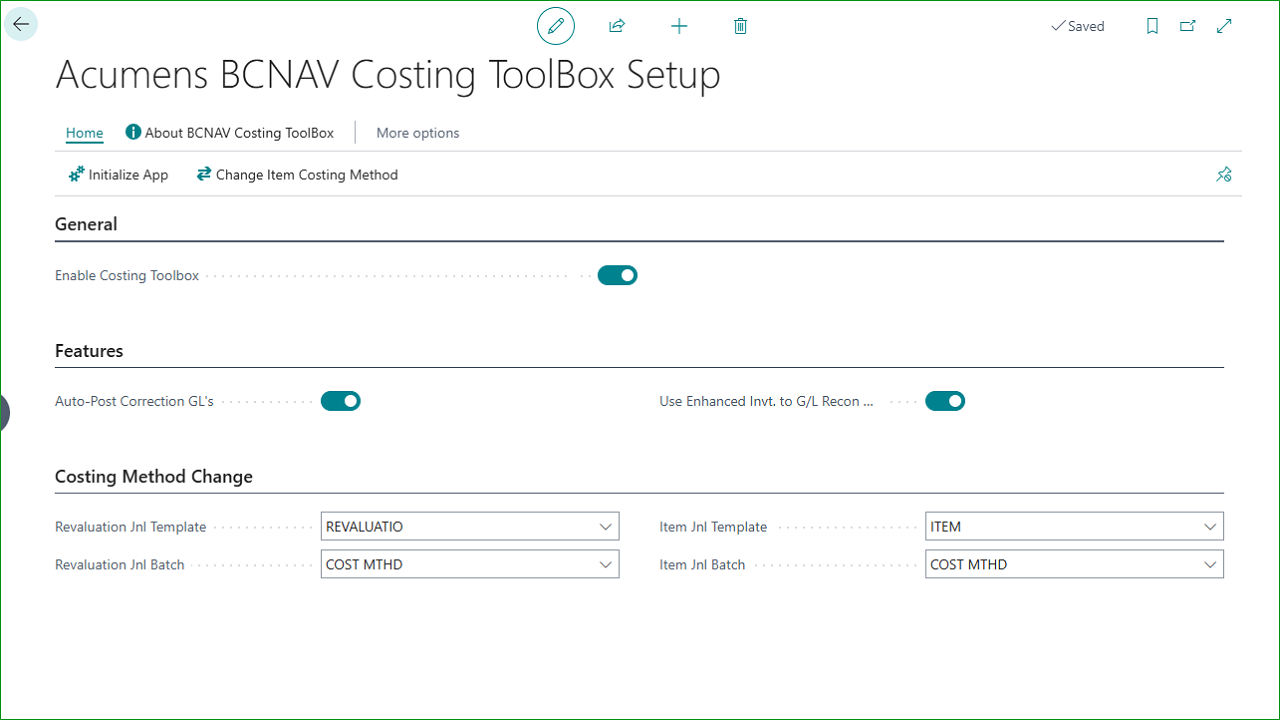Collapse the Features section heading
This screenshot has width=1280, height=720.
[x=89, y=351]
